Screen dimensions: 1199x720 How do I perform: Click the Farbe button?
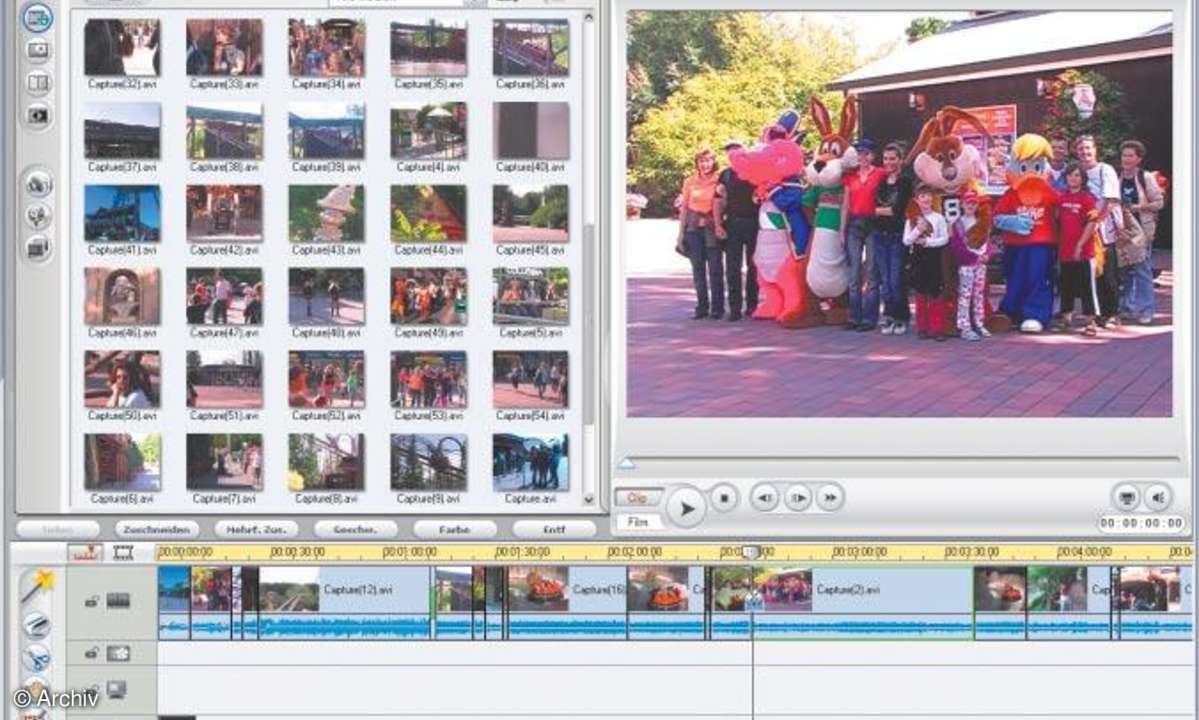coord(455,529)
